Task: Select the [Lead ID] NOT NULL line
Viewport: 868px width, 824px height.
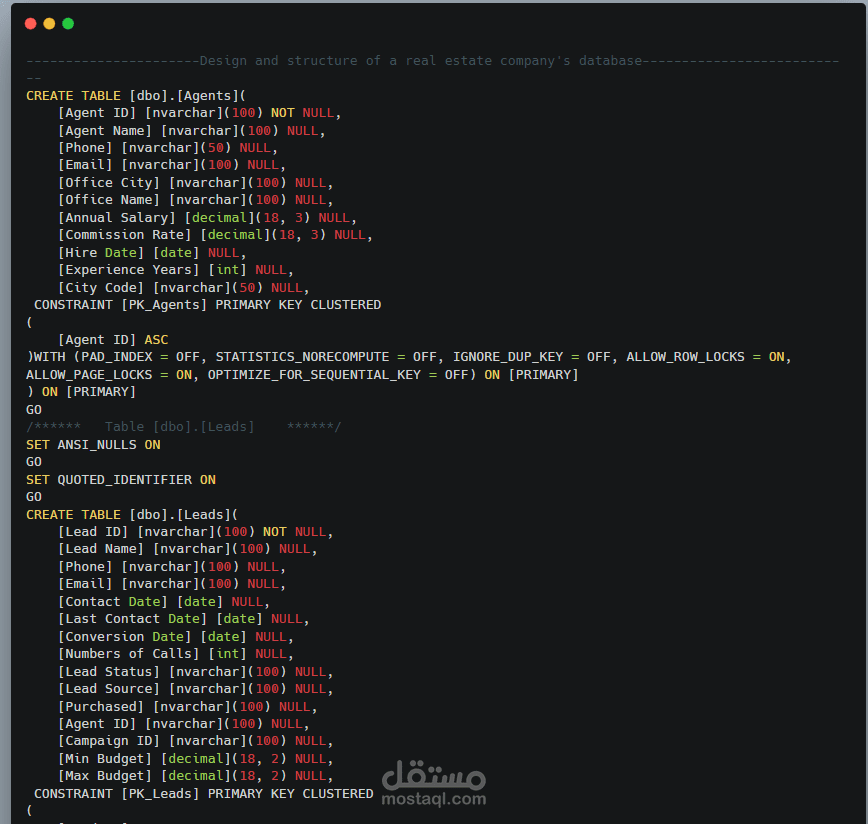Action: click(195, 532)
